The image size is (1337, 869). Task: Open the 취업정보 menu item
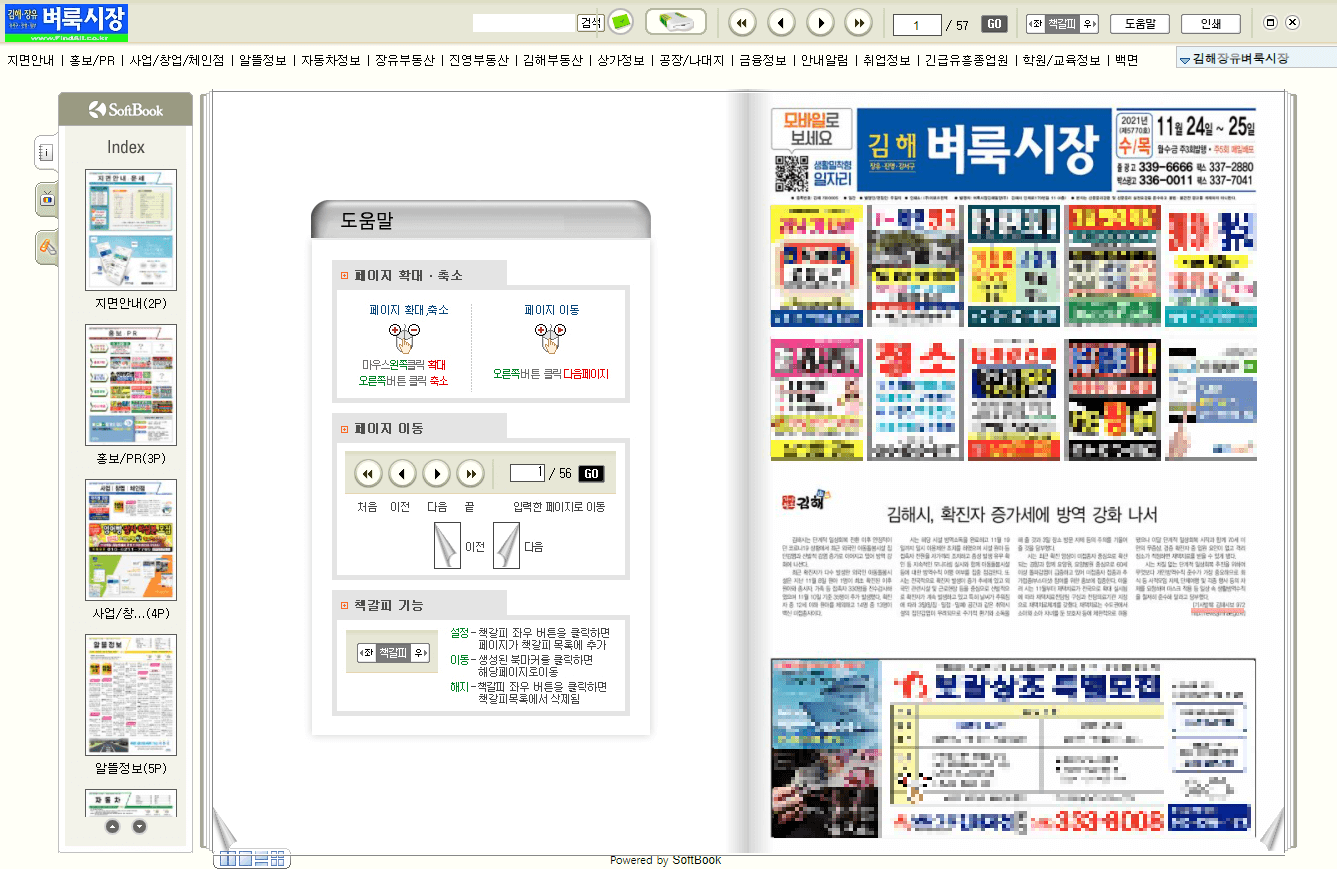pyautogui.click(x=887, y=60)
